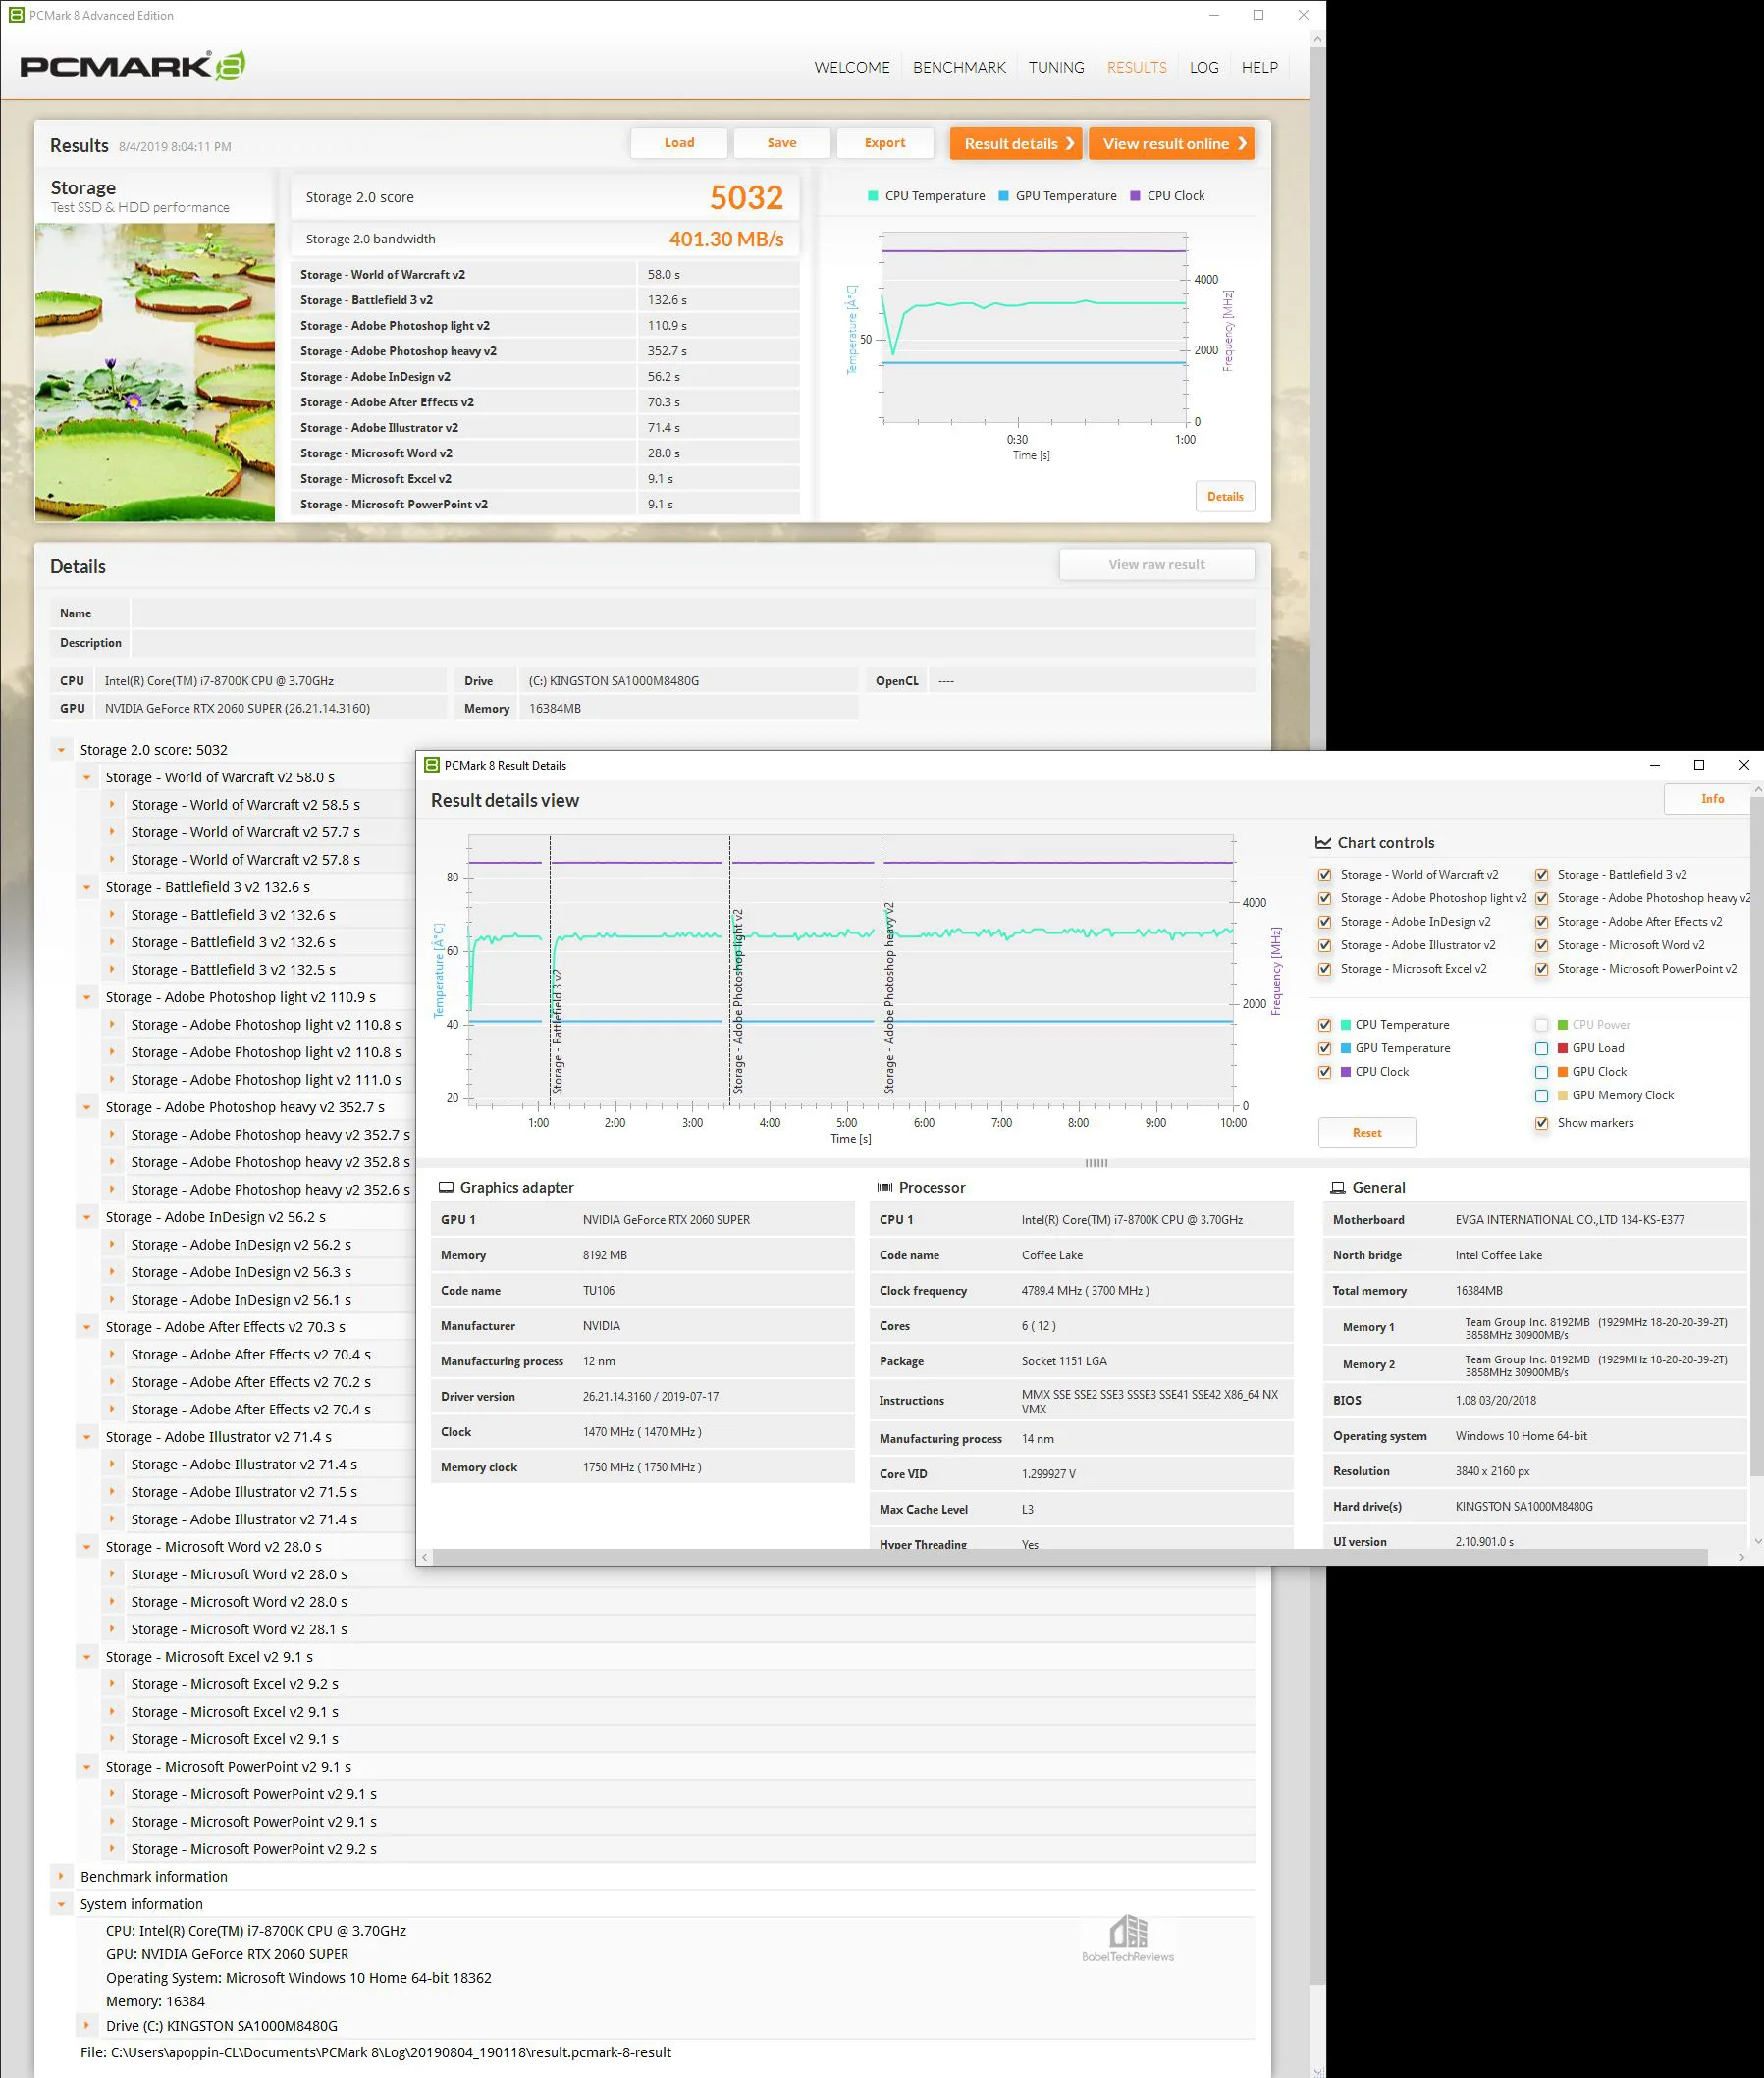Viewport: 1764px width, 2078px height.
Task: Click the splitter grip below the details chart
Action: coord(1096,1163)
